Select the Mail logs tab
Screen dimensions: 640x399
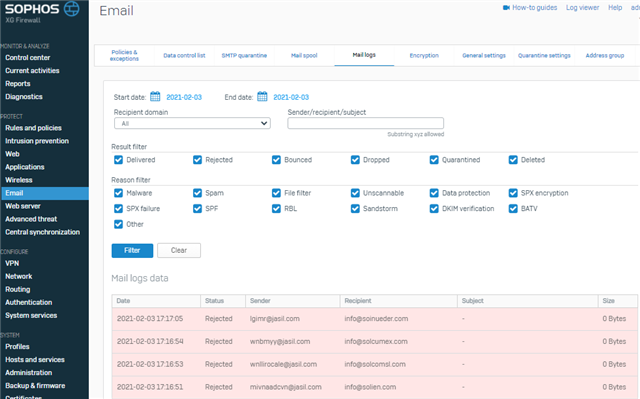(x=364, y=55)
